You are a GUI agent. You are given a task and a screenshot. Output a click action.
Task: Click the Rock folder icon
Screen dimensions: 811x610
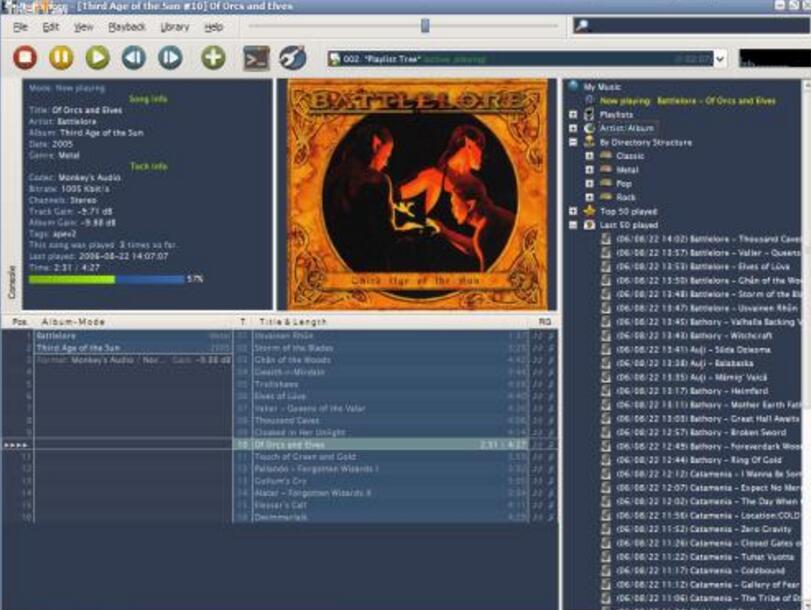606,197
